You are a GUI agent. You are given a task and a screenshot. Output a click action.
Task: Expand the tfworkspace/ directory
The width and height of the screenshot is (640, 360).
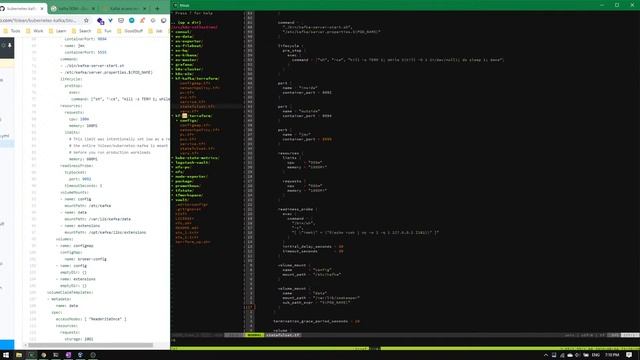pyautogui.click(x=188, y=195)
